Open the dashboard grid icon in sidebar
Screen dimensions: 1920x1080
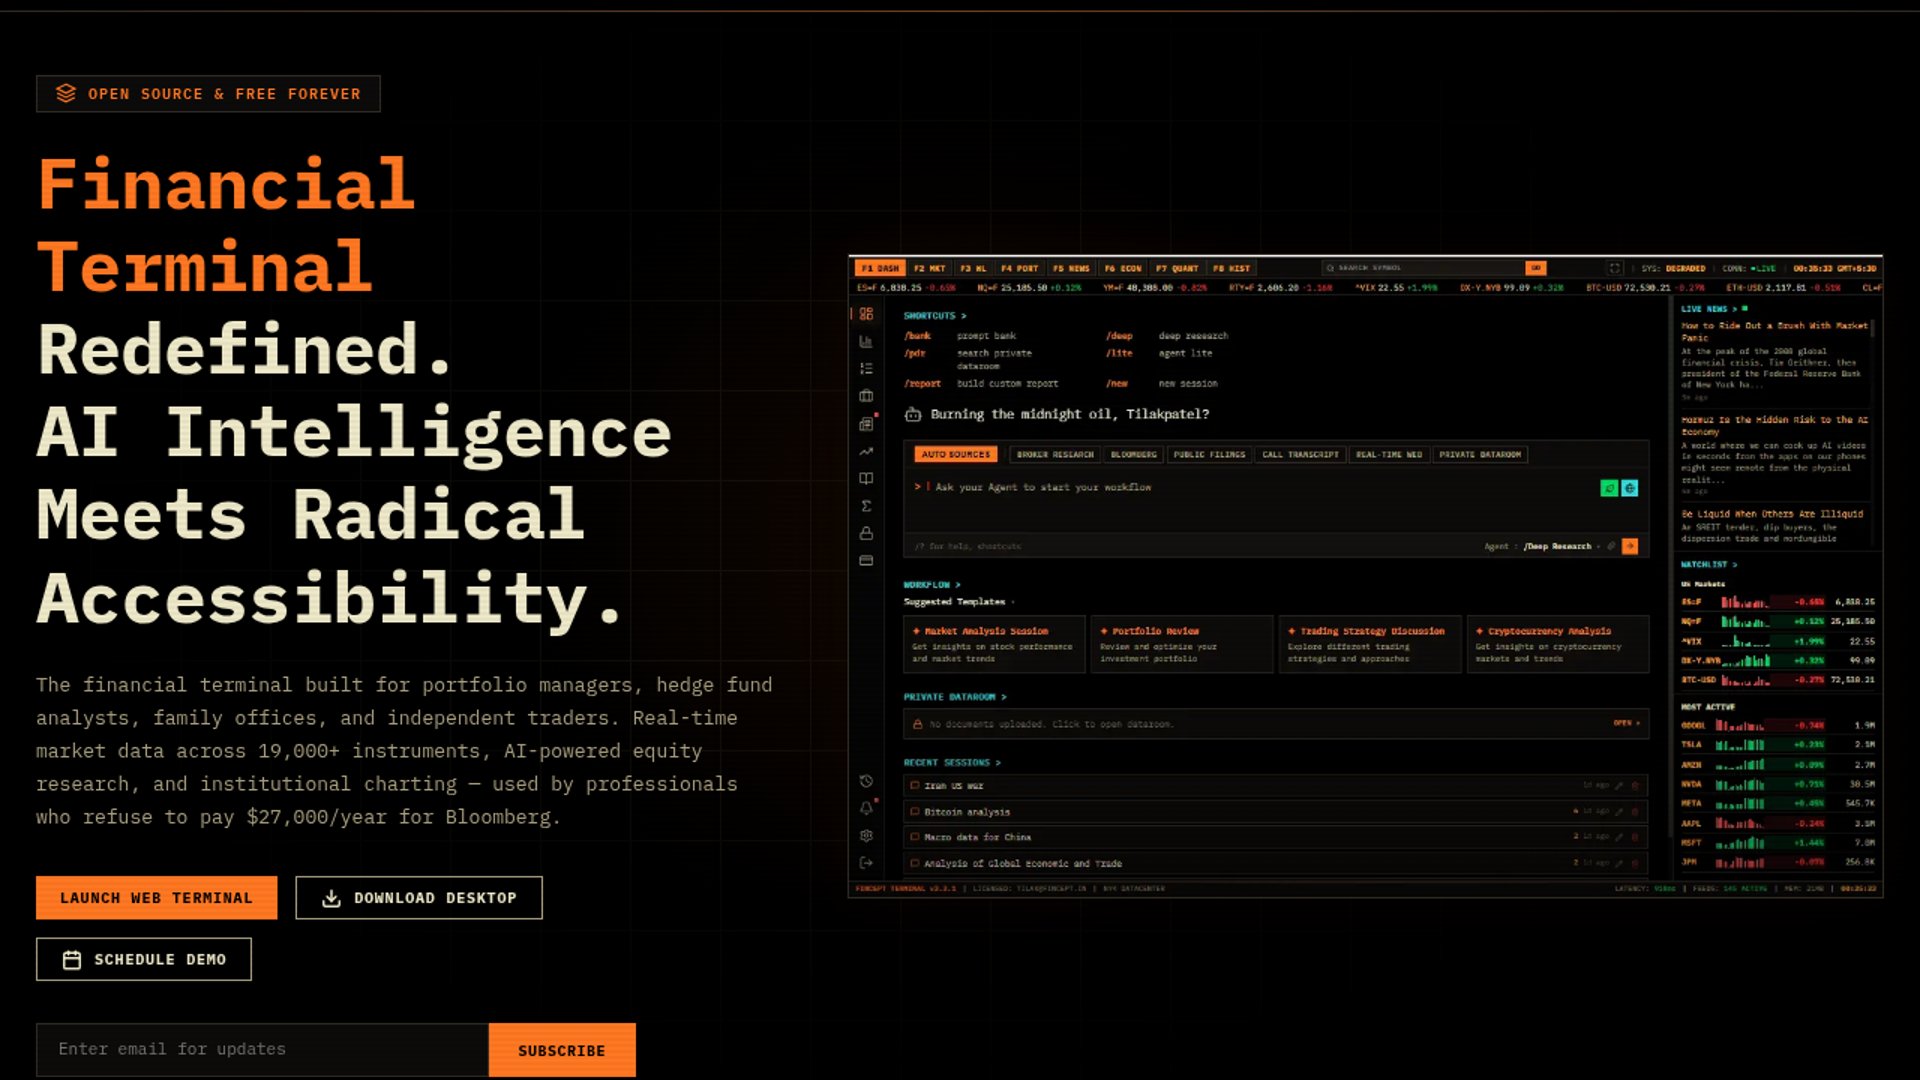click(x=866, y=314)
